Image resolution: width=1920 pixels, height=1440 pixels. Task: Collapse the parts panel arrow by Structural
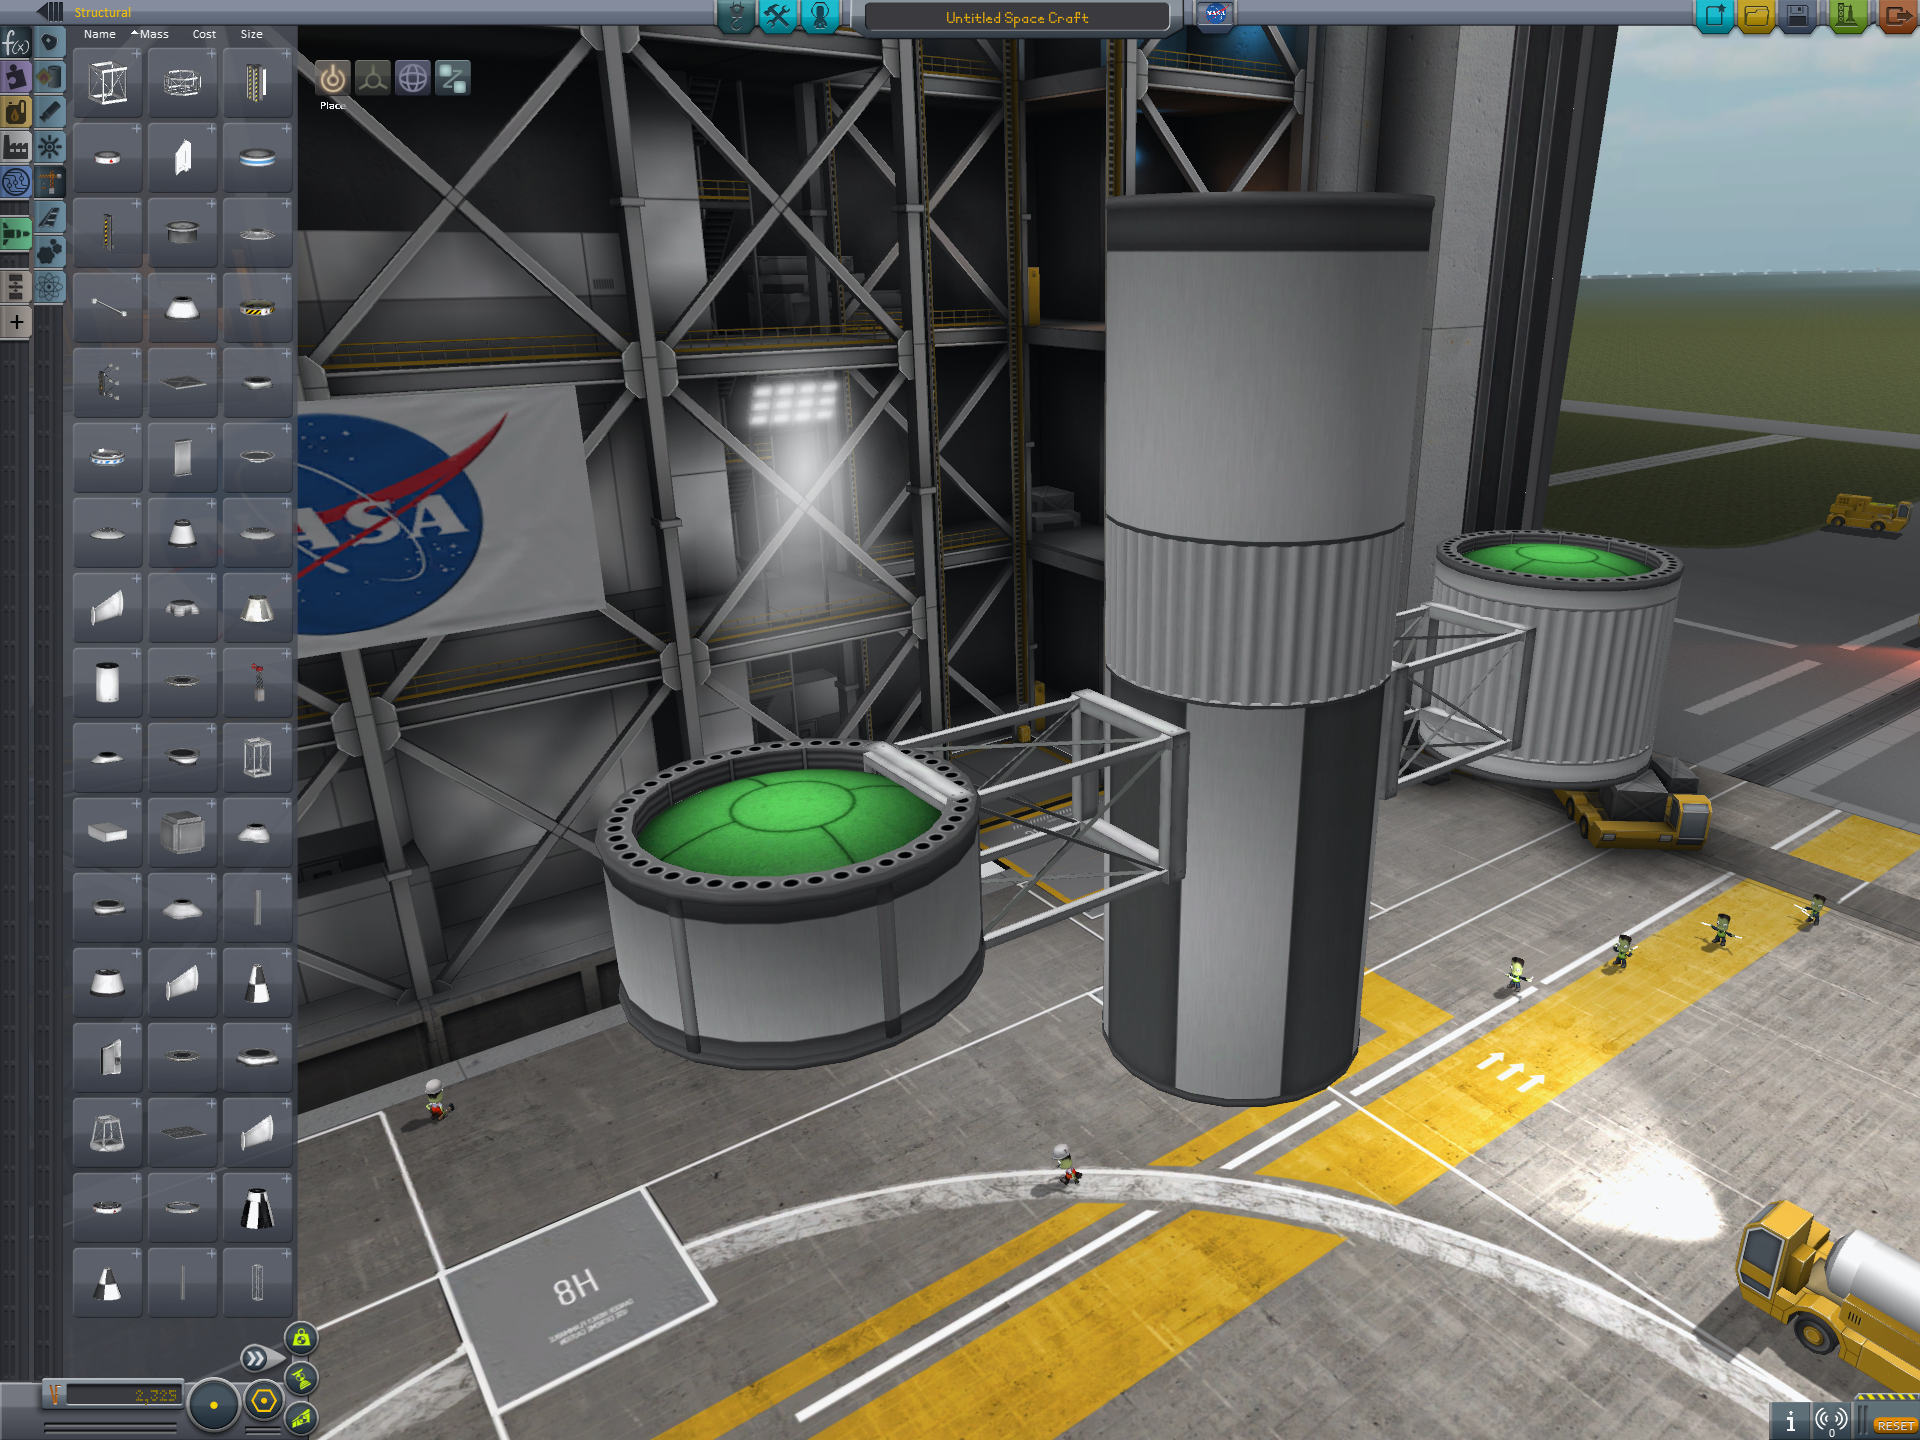[x=51, y=12]
